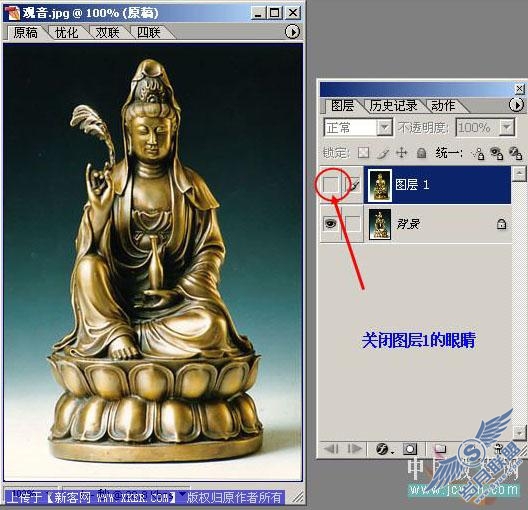Screen dimensions: 528x510
Task: Click the lock image pixels brush icon
Action: (x=382, y=153)
